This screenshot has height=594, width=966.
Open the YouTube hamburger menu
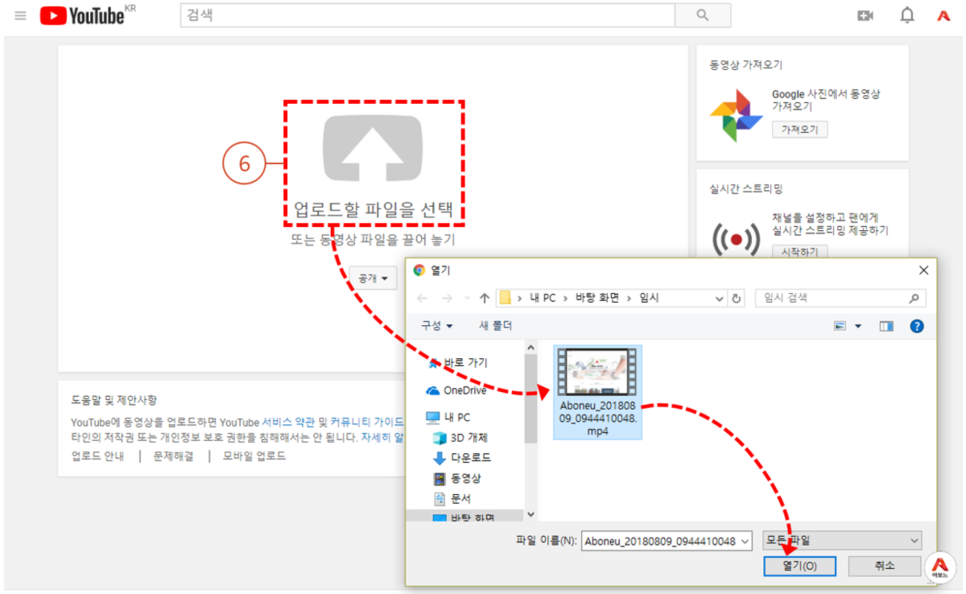(20, 15)
